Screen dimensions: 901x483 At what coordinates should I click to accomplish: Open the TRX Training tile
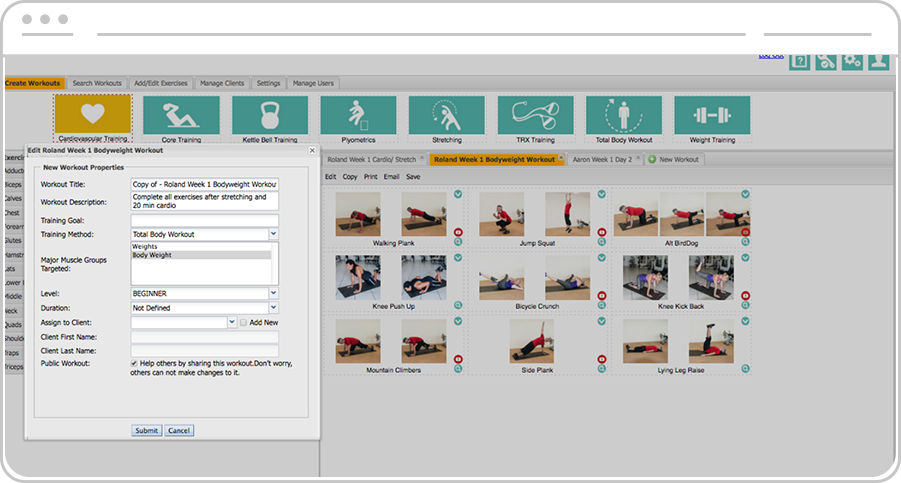(x=535, y=115)
